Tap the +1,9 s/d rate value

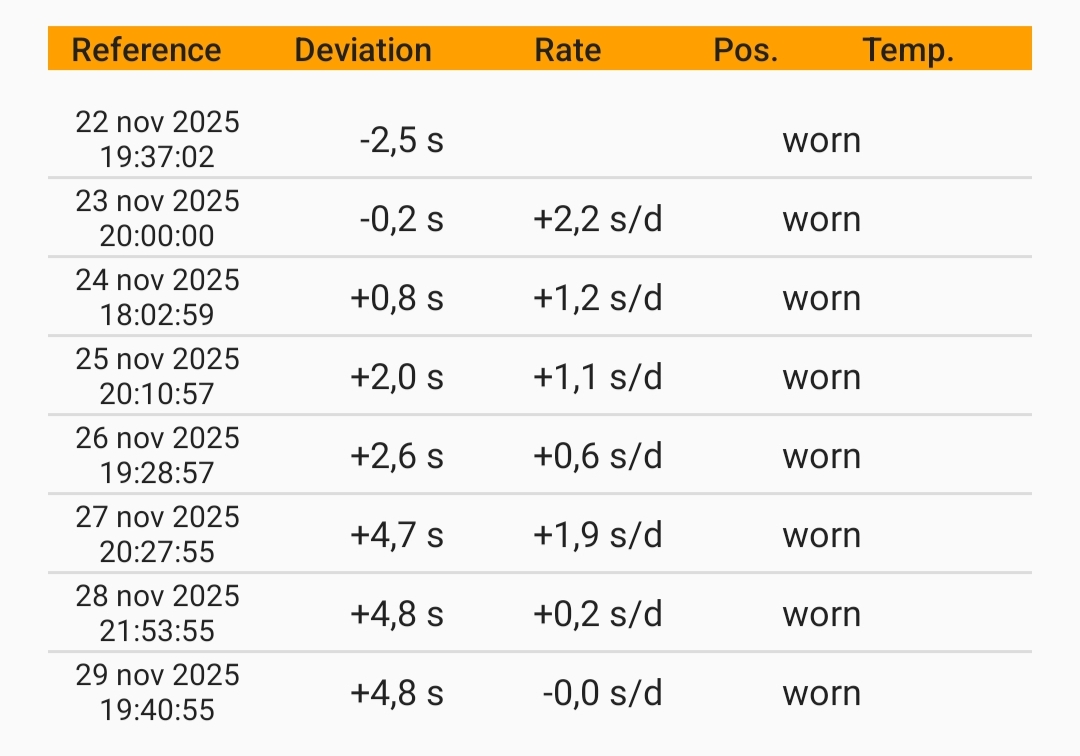click(x=597, y=535)
